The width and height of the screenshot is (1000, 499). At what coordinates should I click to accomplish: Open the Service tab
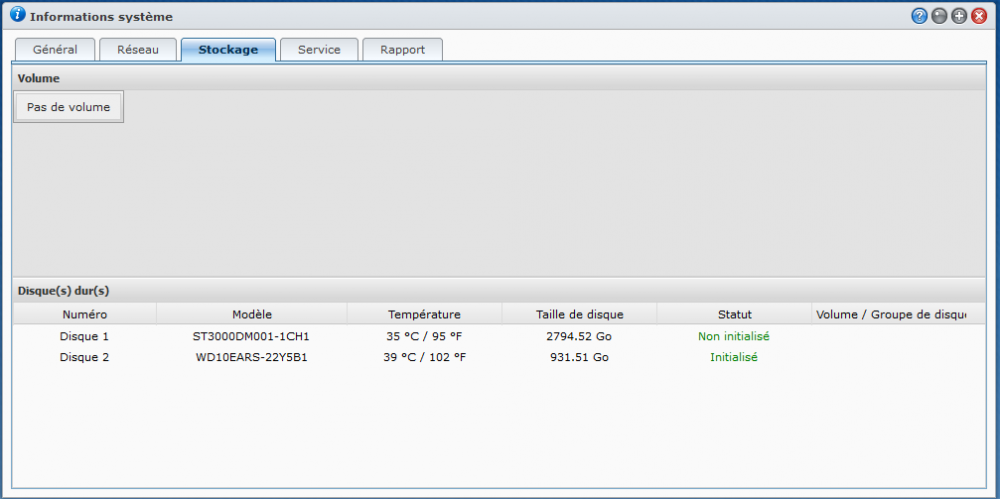tap(319, 50)
